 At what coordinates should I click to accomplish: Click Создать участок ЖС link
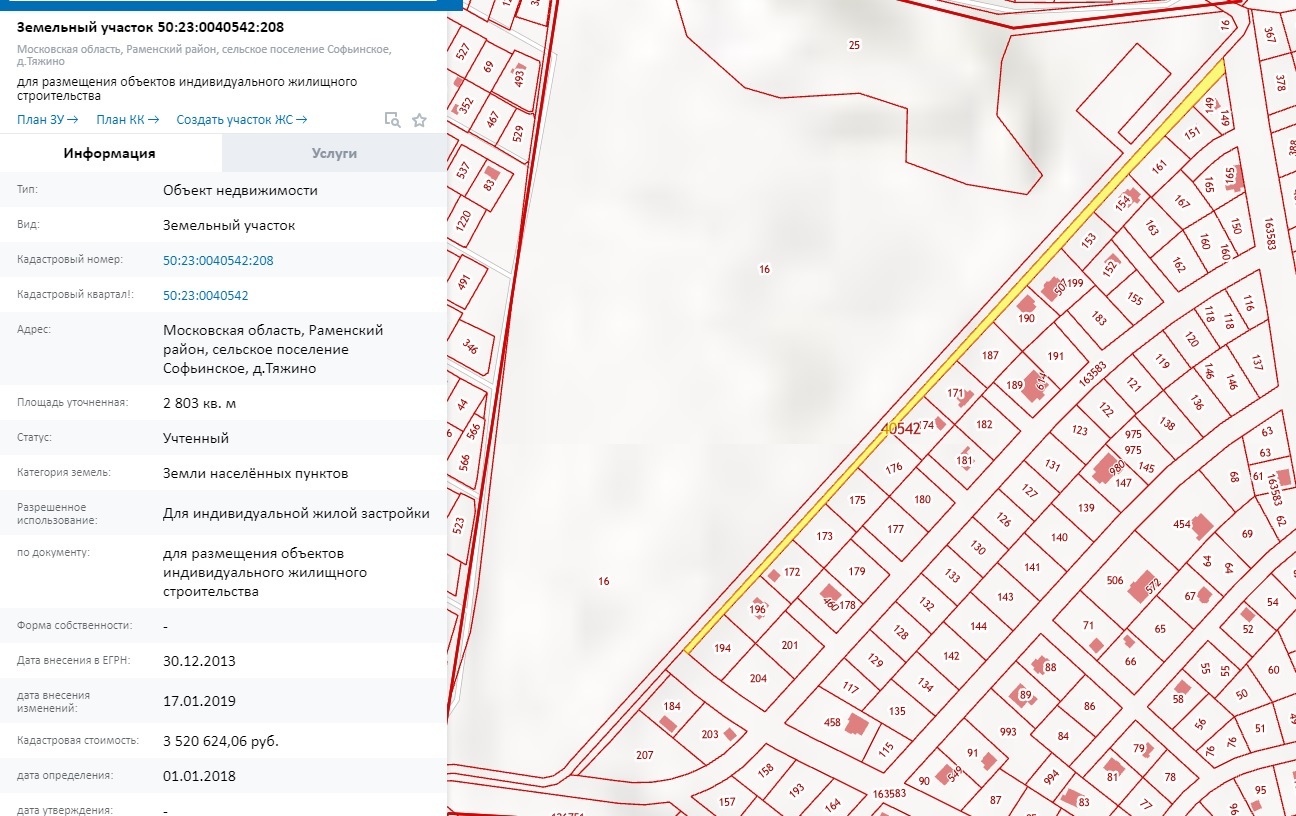(241, 120)
